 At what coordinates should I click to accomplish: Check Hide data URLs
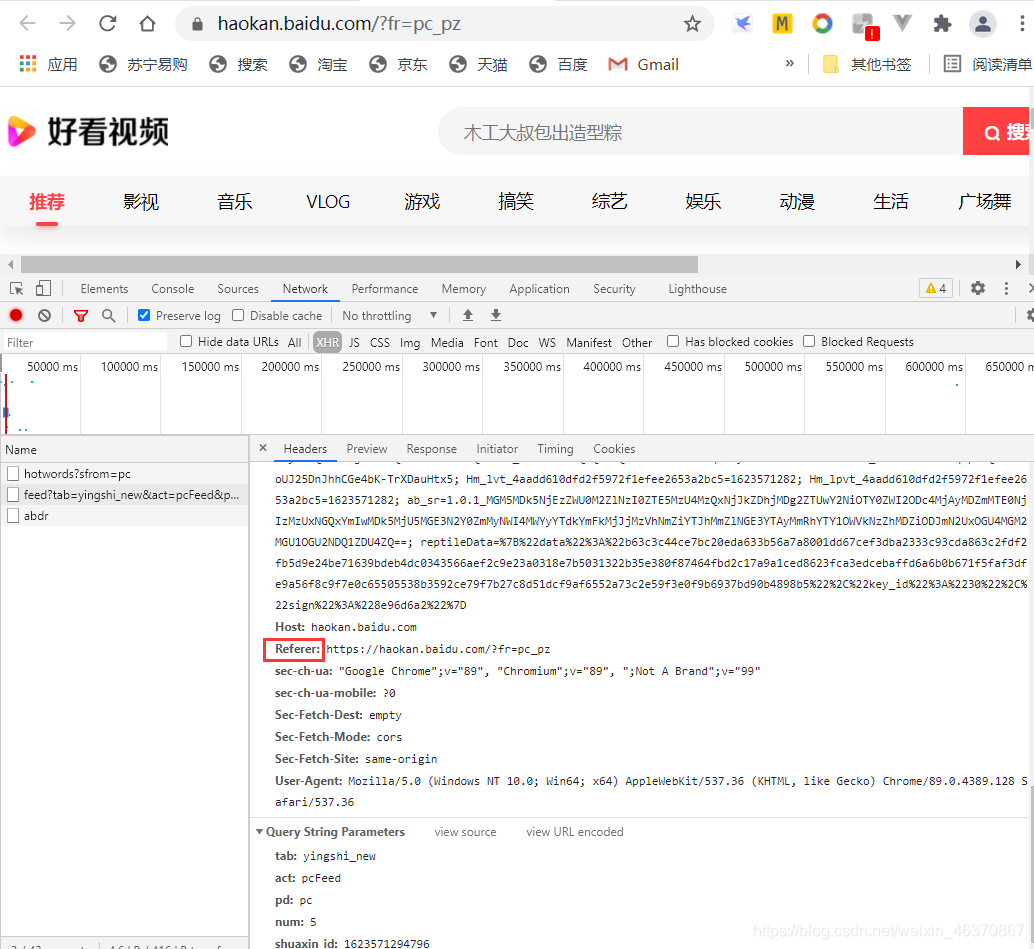point(186,341)
